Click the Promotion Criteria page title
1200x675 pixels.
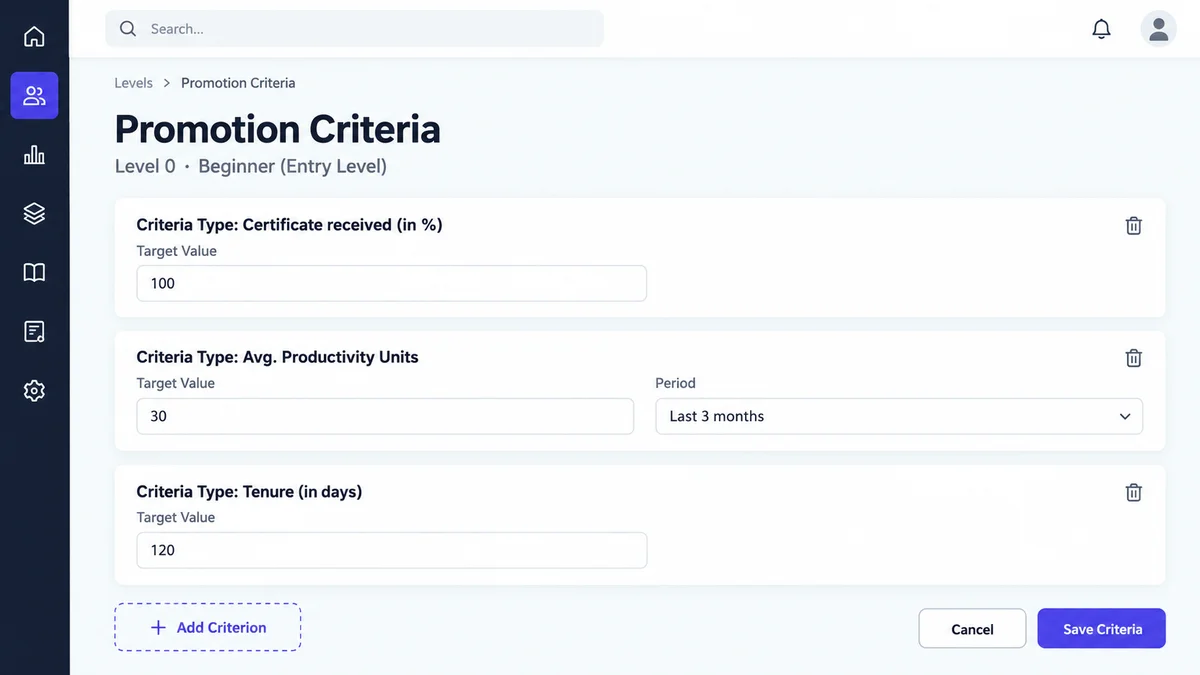[x=278, y=129]
